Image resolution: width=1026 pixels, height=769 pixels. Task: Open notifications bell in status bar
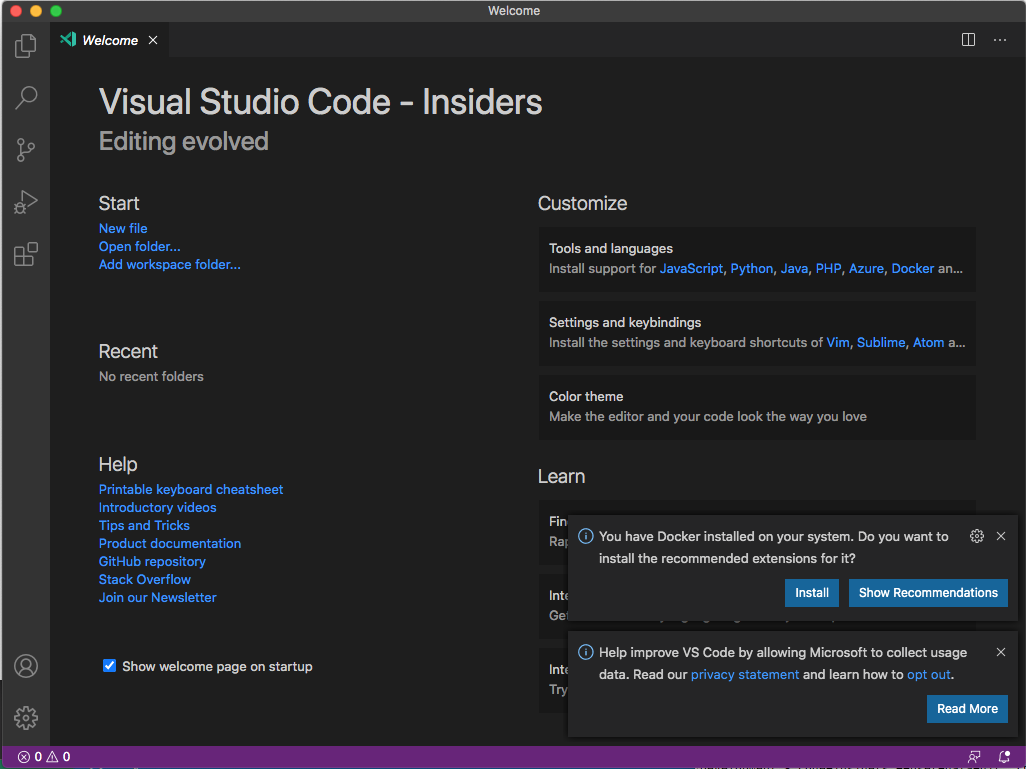point(1004,757)
